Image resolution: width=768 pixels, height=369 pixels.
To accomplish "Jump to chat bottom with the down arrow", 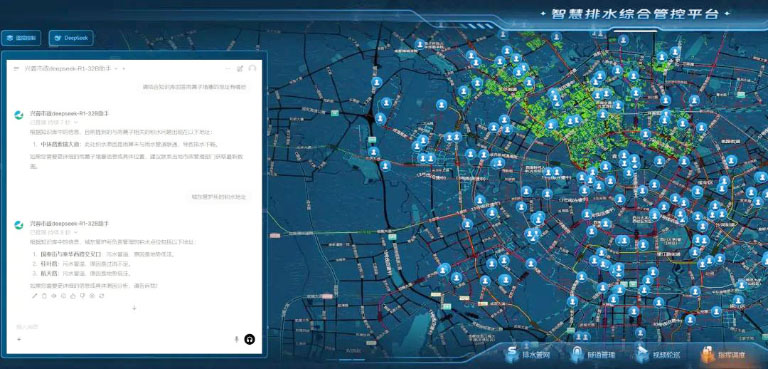I will 134,308.
